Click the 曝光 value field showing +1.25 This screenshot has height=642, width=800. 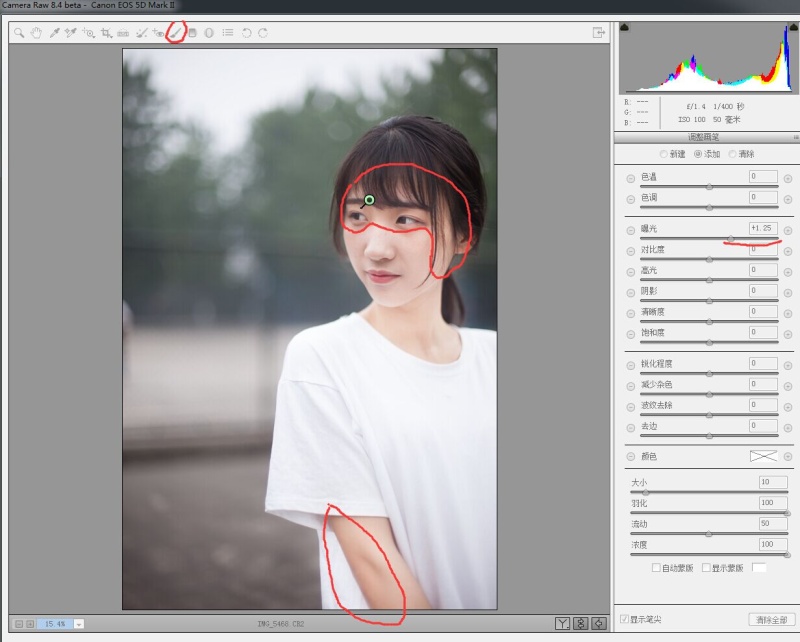[763, 228]
